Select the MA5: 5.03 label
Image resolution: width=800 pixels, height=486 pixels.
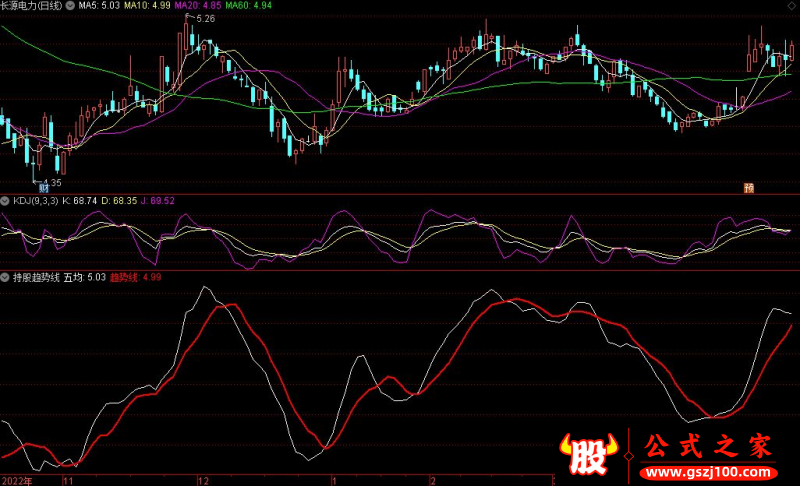[x=98, y=6]
